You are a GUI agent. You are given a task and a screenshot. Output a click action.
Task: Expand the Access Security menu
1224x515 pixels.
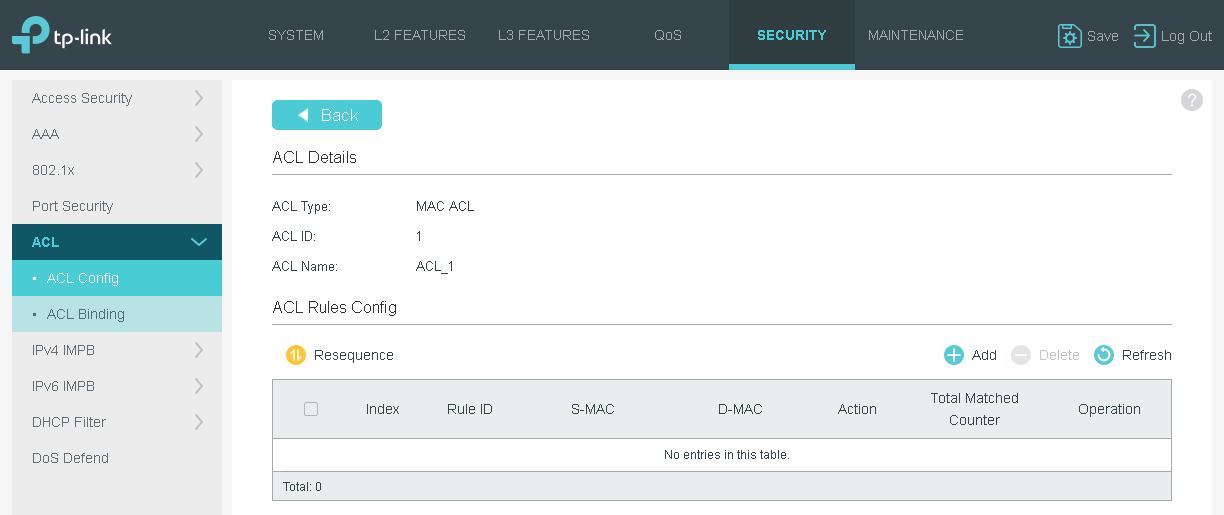(x=117, y=98)
